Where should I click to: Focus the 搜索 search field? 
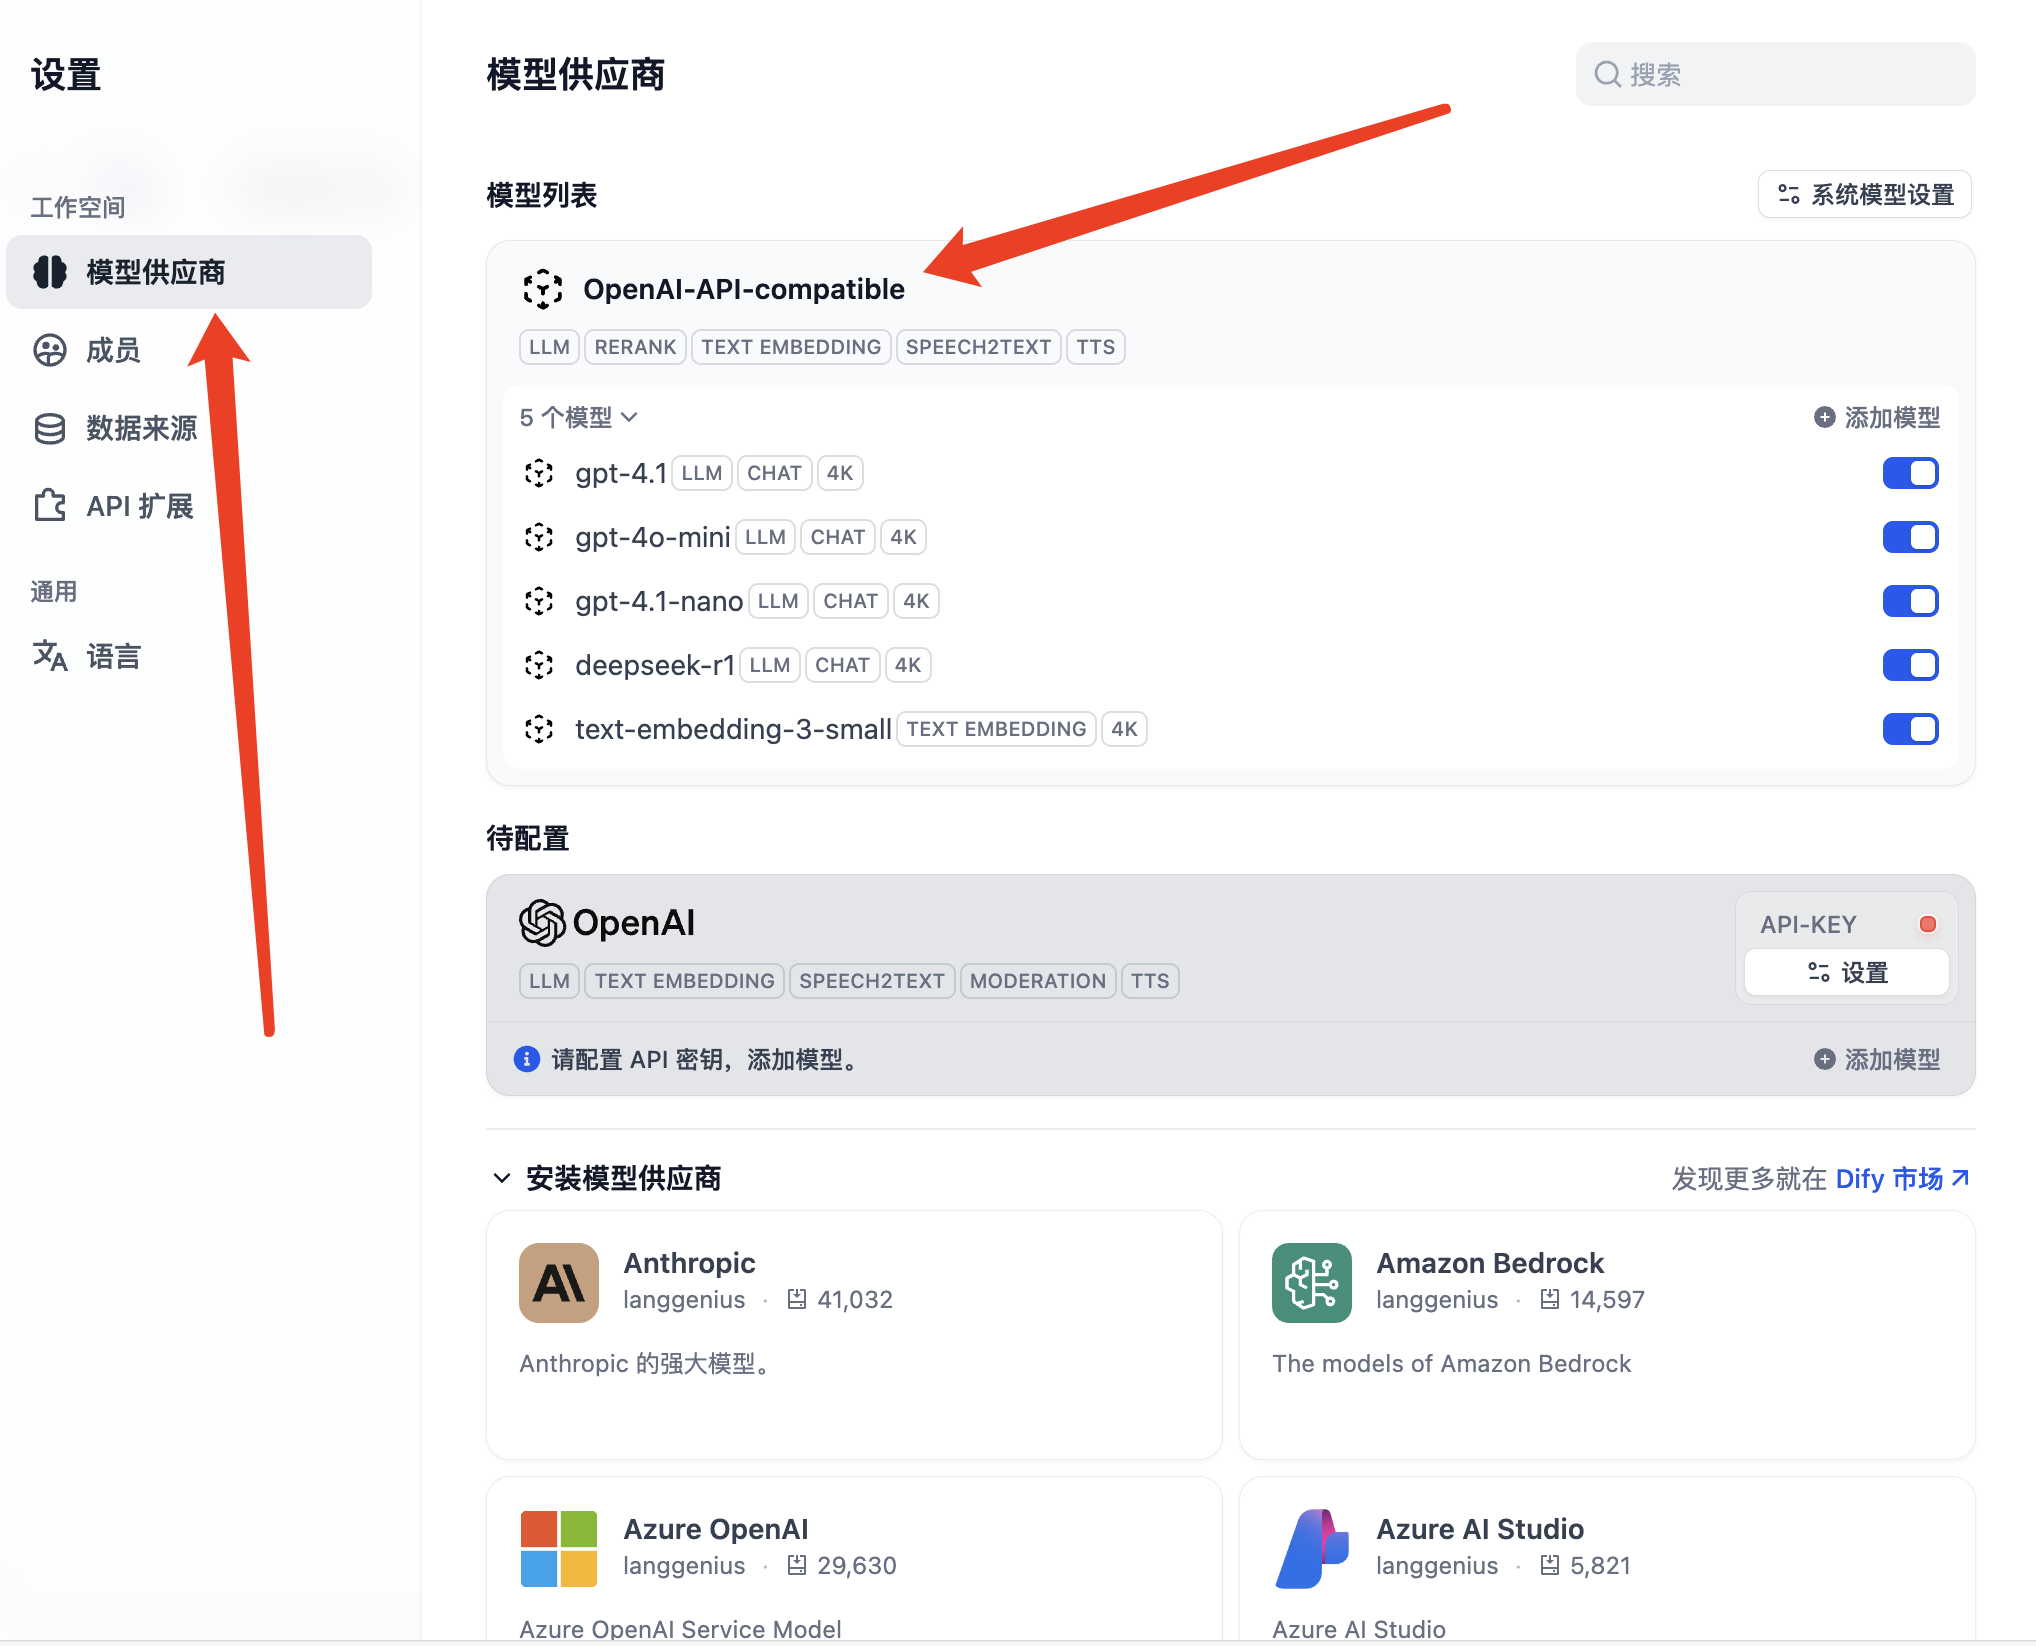pyautogui.click(x=1775, y=74)
